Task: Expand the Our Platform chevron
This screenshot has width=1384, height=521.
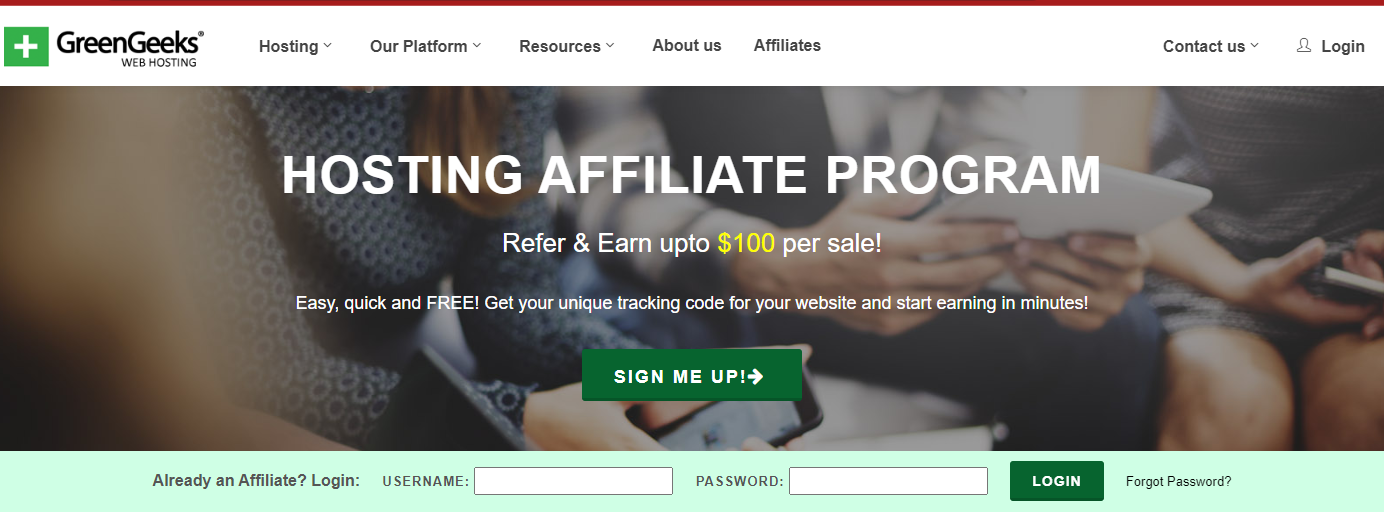Action: (x=477, y=45)
